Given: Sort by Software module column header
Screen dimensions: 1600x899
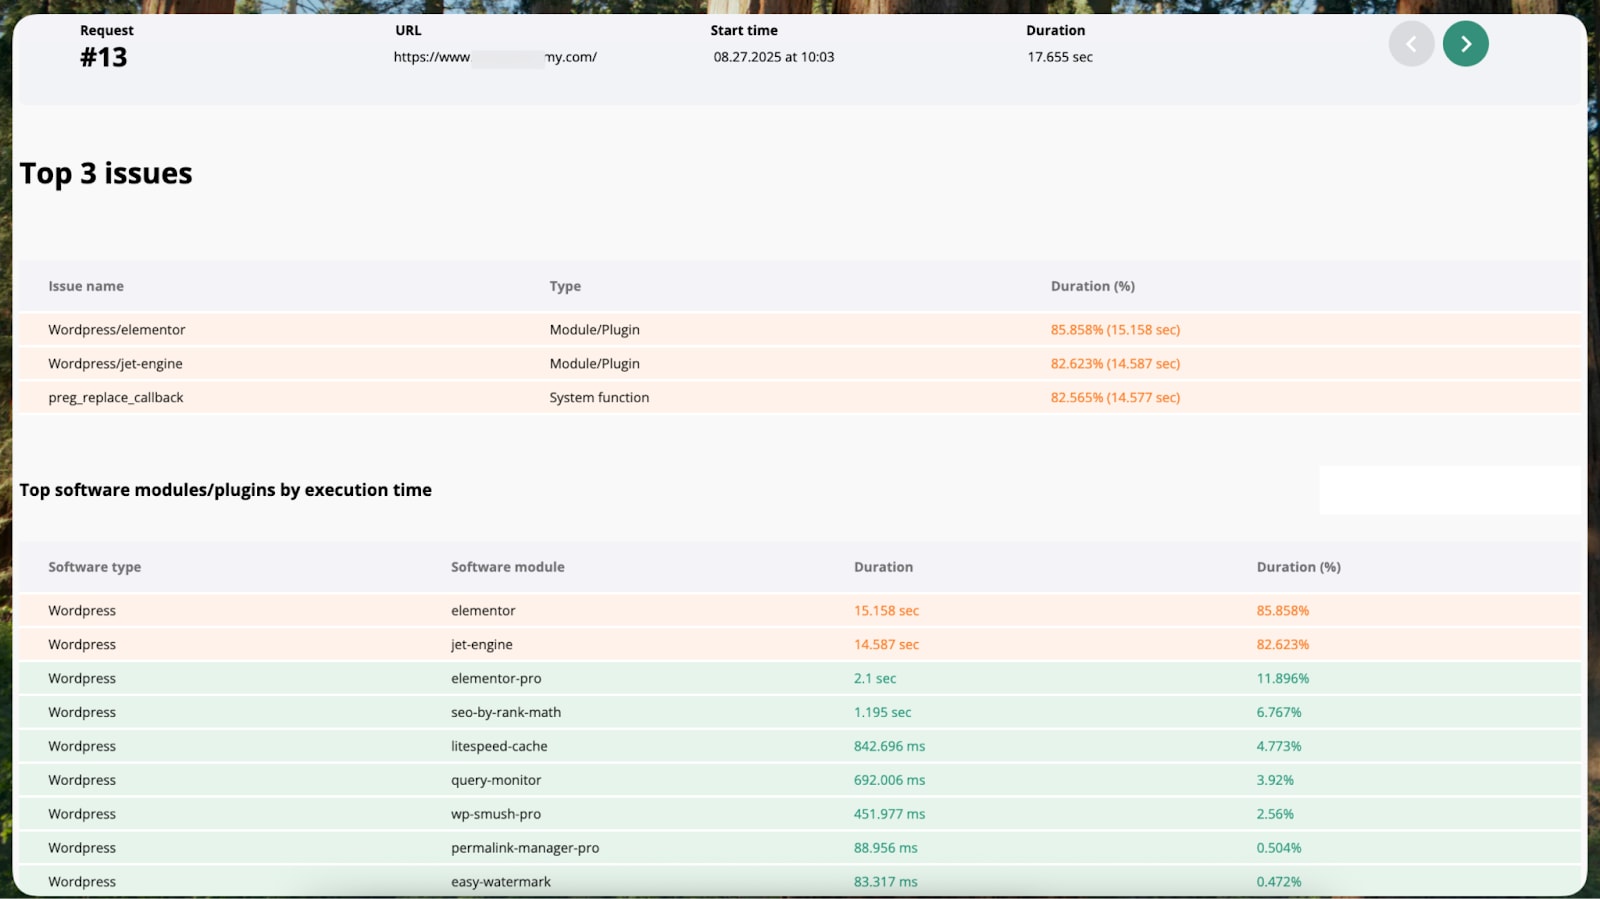Looking at the screenshot, I should (x=507, y=567).
